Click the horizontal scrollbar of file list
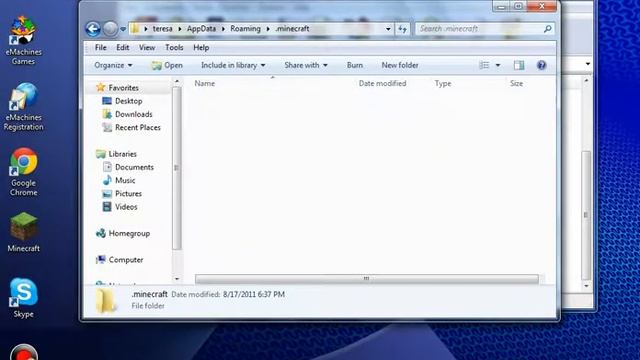 (367, 279)
